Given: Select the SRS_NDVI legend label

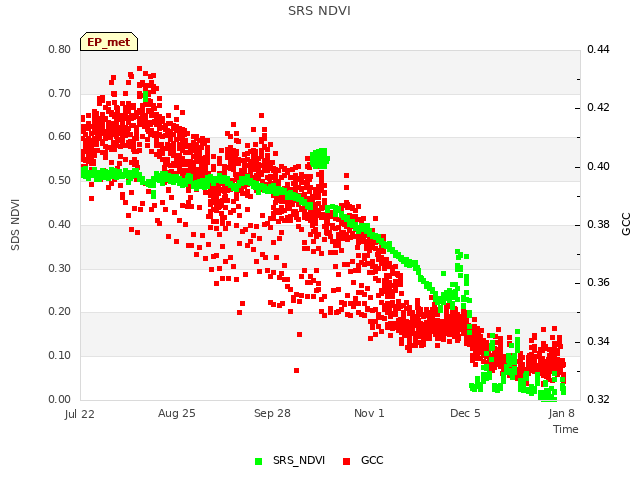Looking at the screenshot, I should point(299,460).
